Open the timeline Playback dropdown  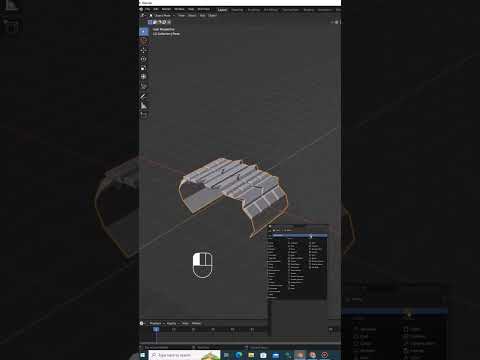pyautogui.click(x=156, y=323)
